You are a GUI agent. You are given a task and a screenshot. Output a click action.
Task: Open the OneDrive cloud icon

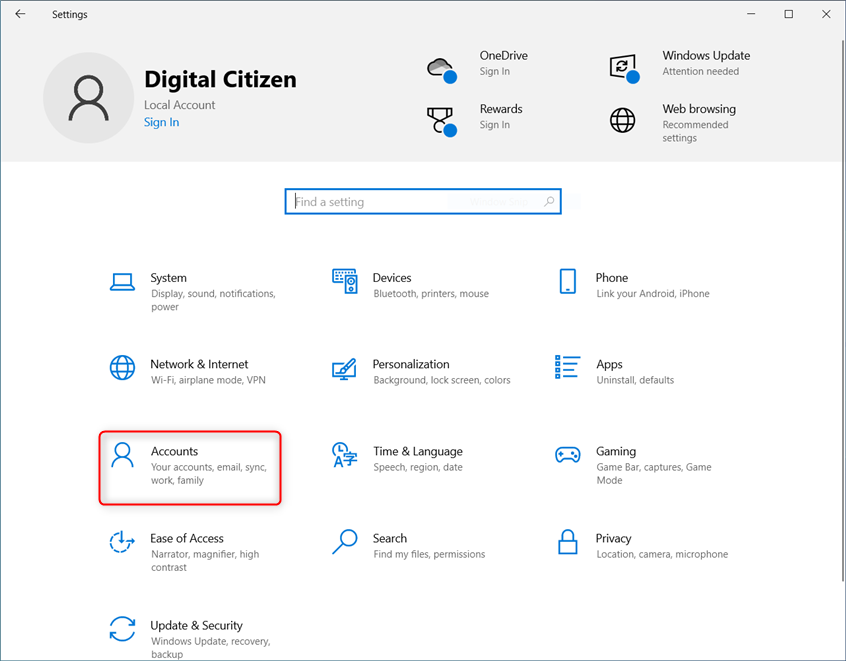coord(442,70)
